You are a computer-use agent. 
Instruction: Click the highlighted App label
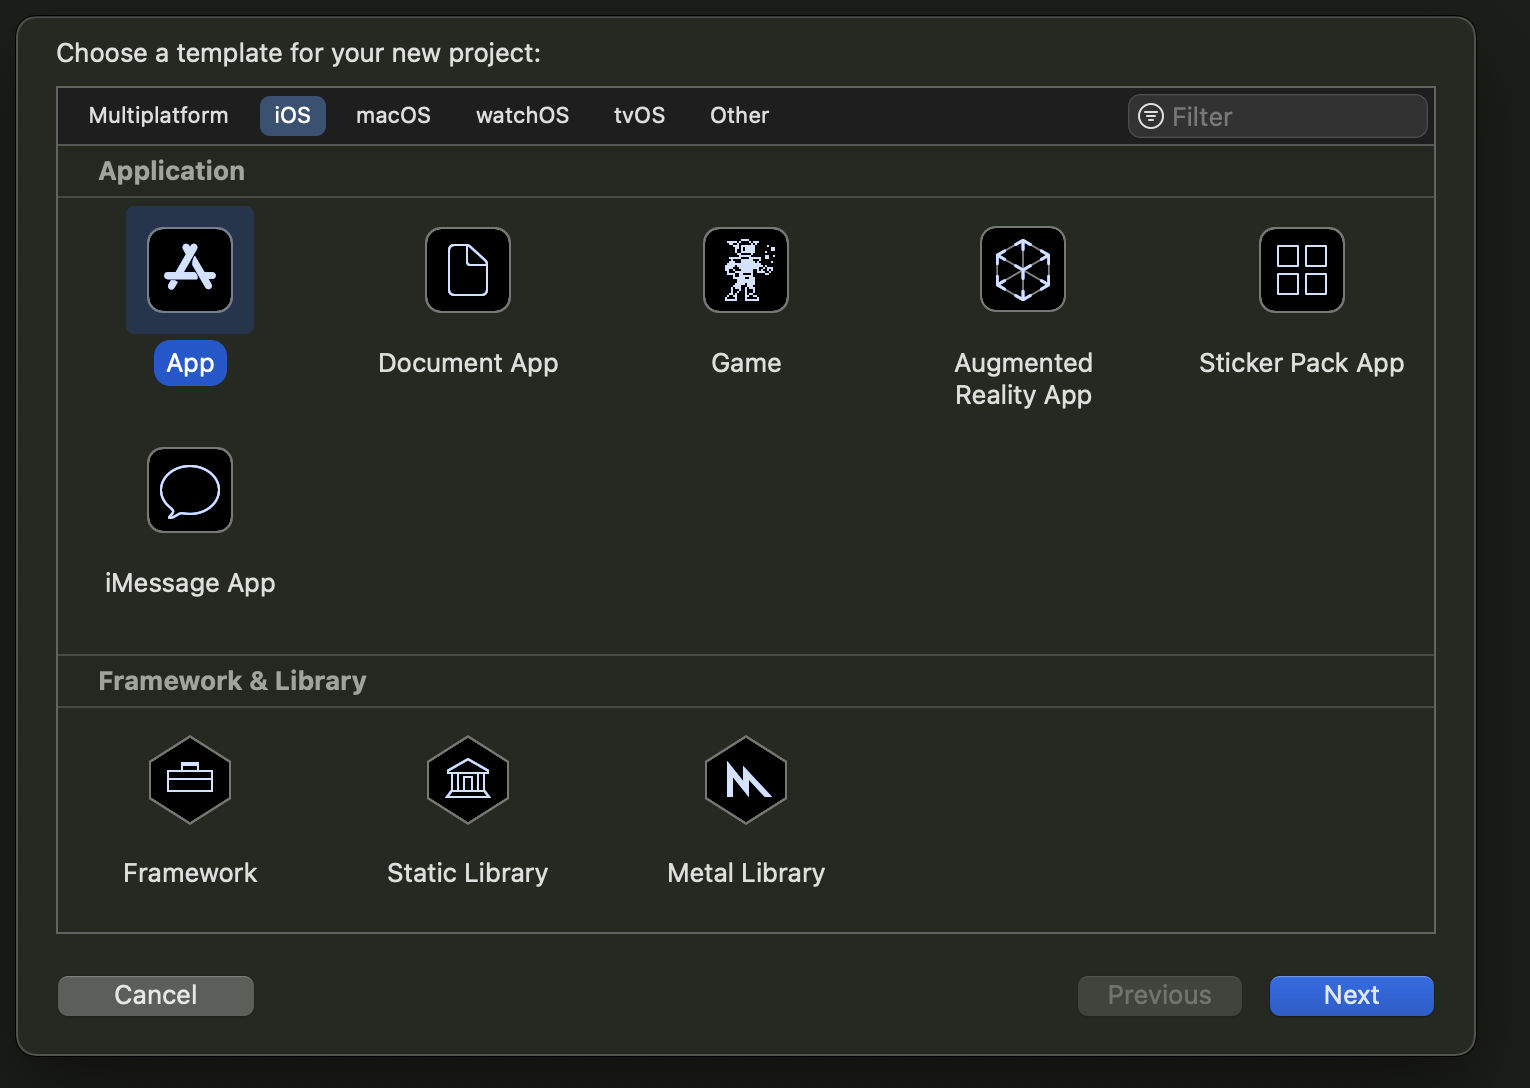coord(190,363)
